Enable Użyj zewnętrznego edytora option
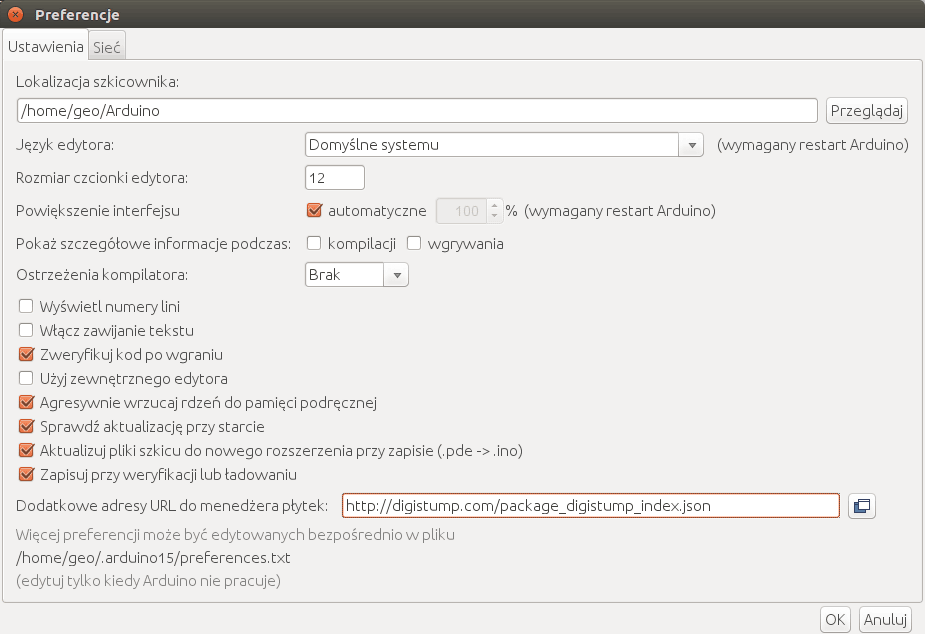This screenshot has height=634, width=925. tap(27, 378)
